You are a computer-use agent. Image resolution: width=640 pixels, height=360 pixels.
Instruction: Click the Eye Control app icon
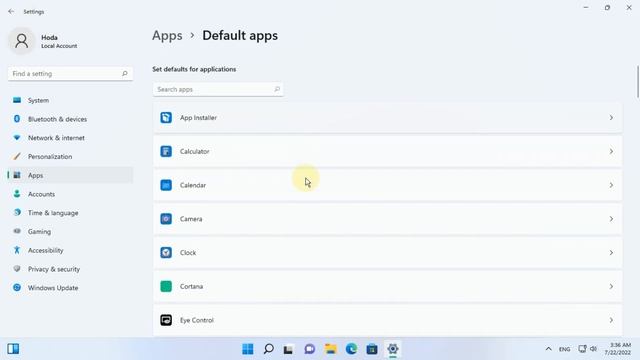point(166,320)
